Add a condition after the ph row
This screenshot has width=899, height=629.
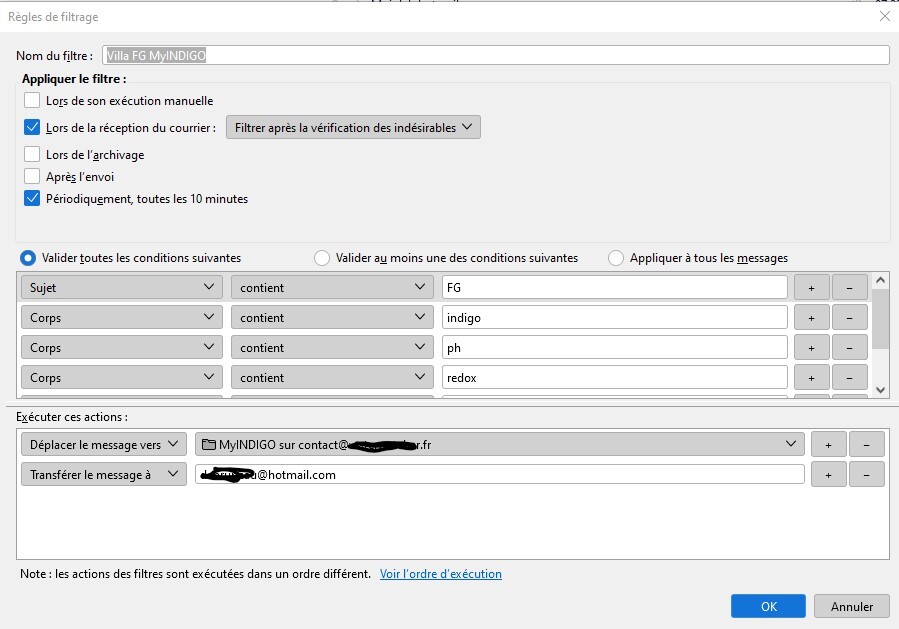point(811,347)
